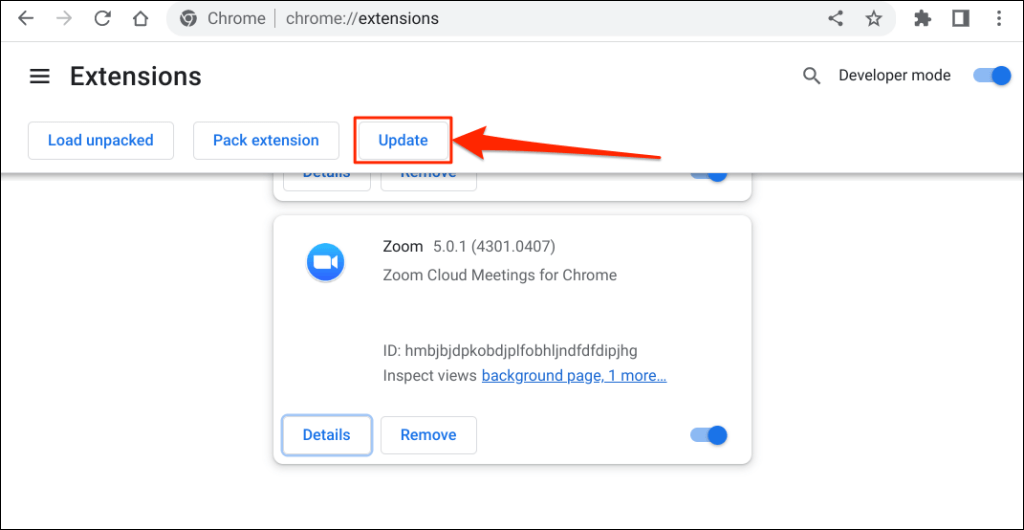Click the Extensions page title

pos(136,76)
